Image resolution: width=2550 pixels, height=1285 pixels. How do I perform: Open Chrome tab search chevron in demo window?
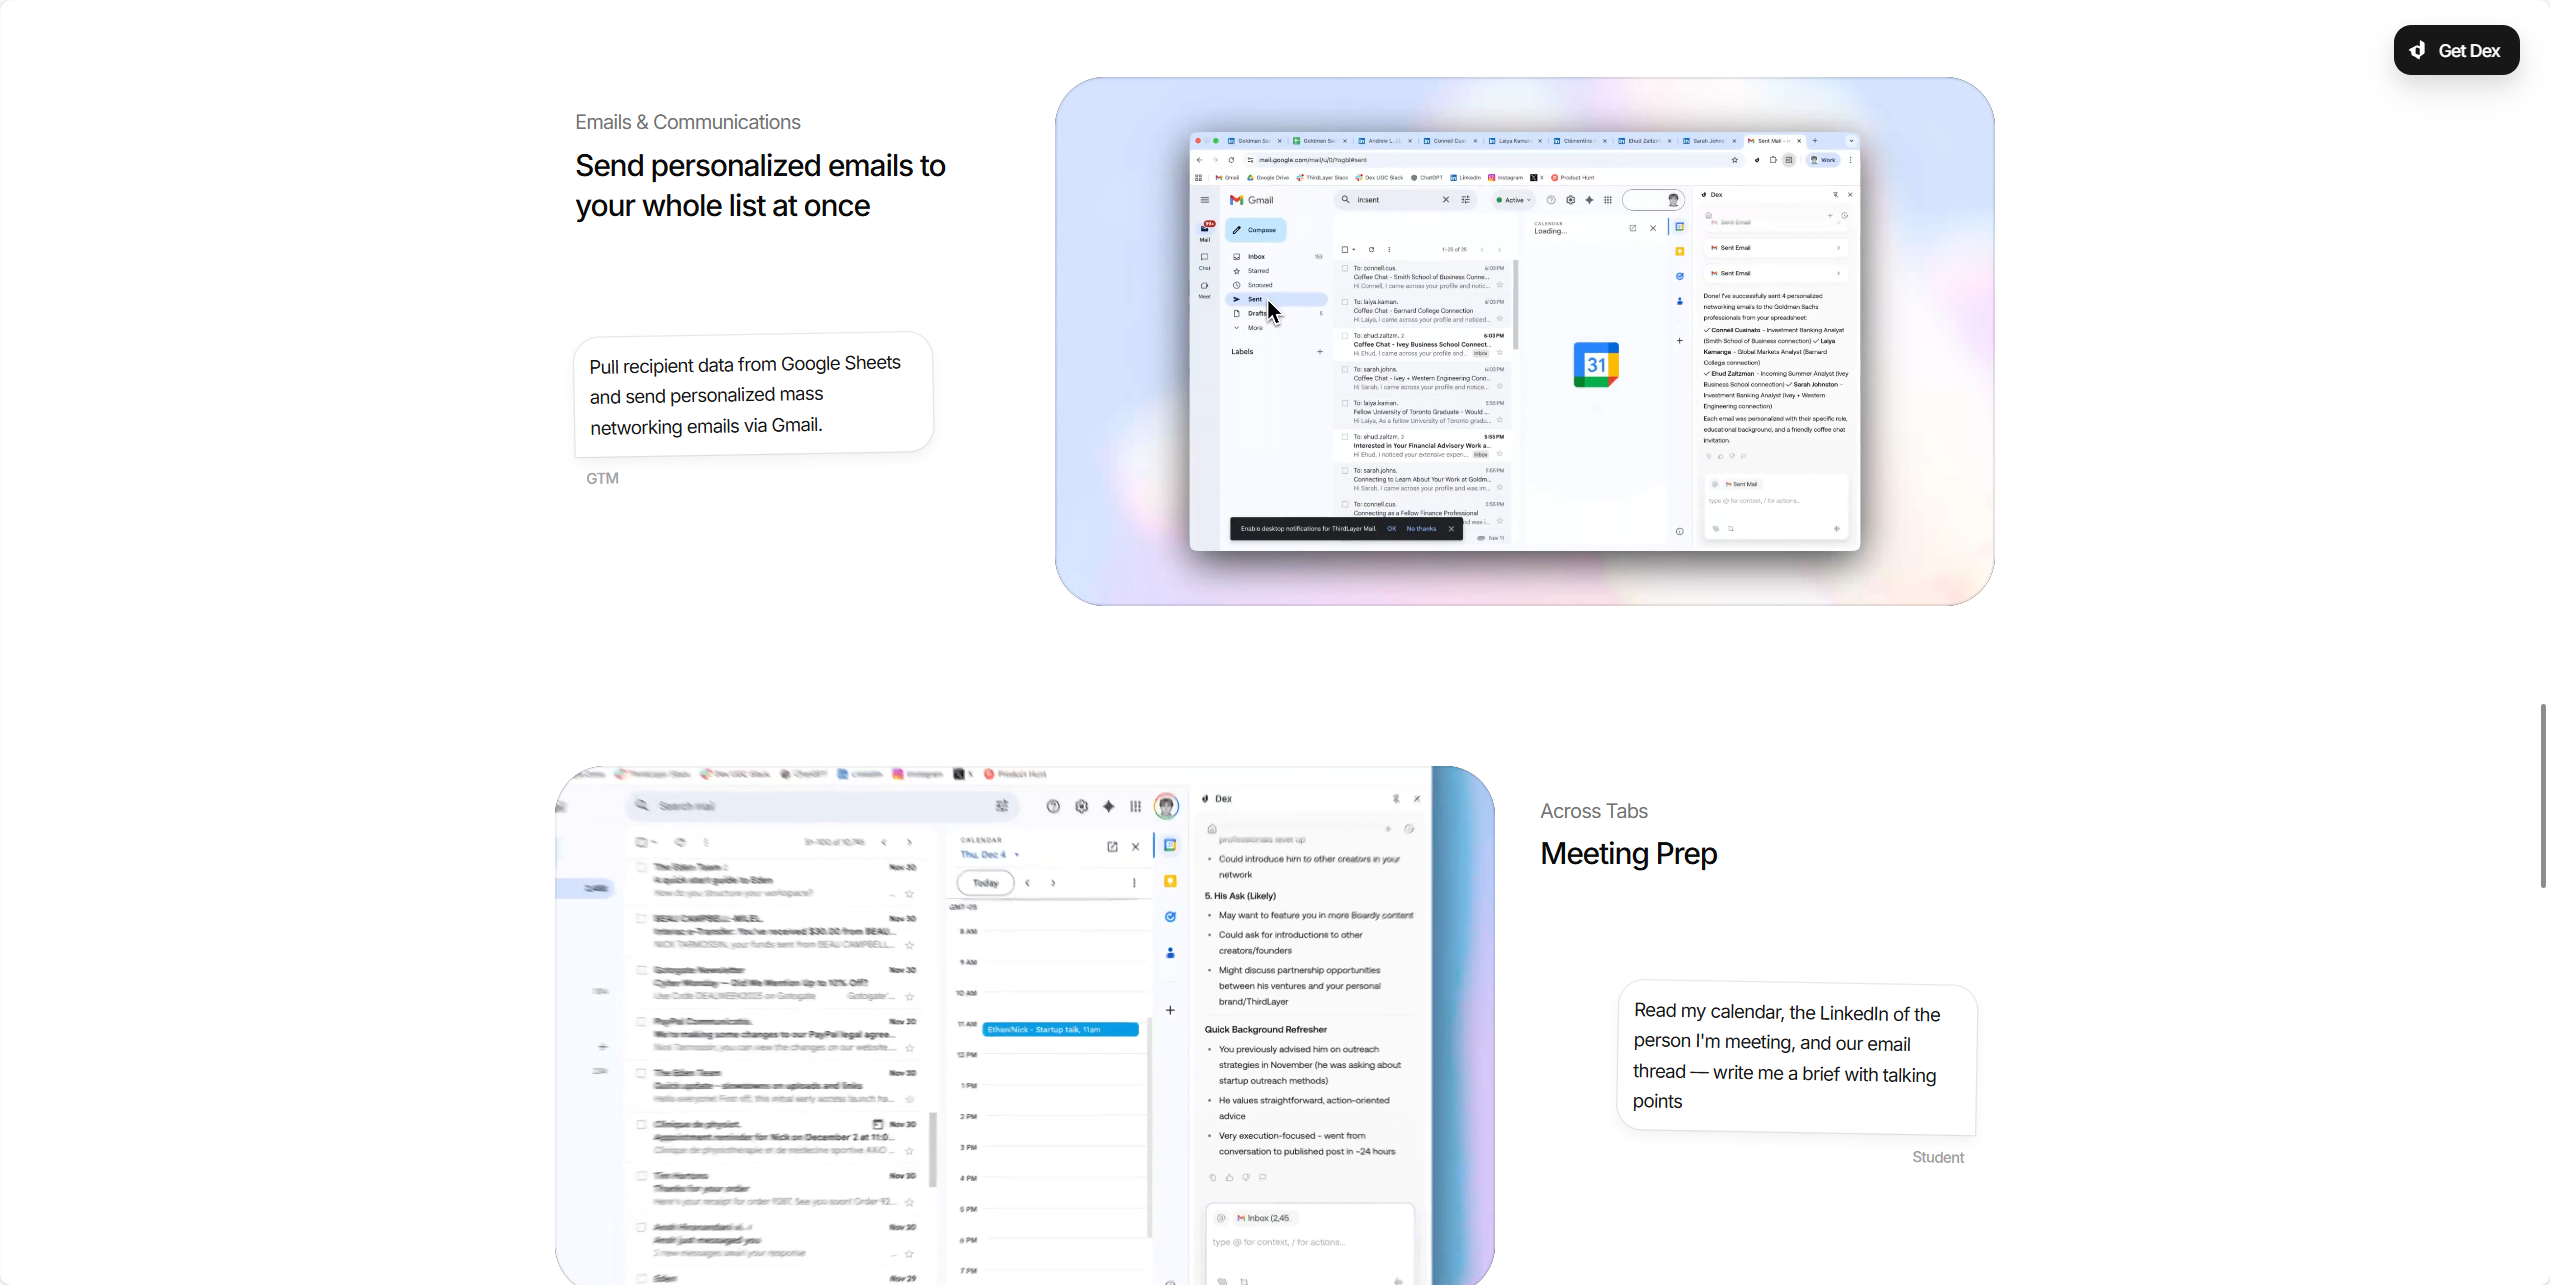click(x=1850, y=141)
